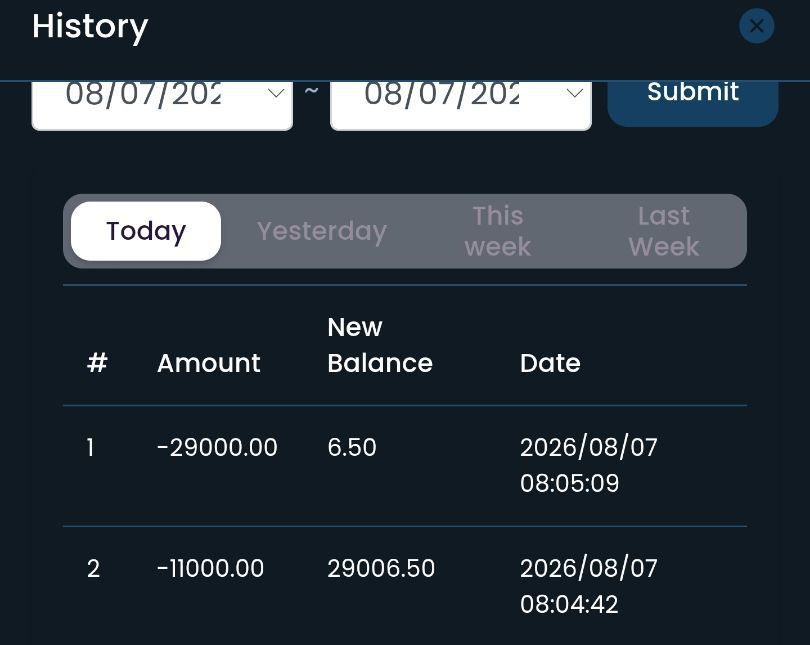
Task: Click the Amount column header
Action: tap(209, 363)
